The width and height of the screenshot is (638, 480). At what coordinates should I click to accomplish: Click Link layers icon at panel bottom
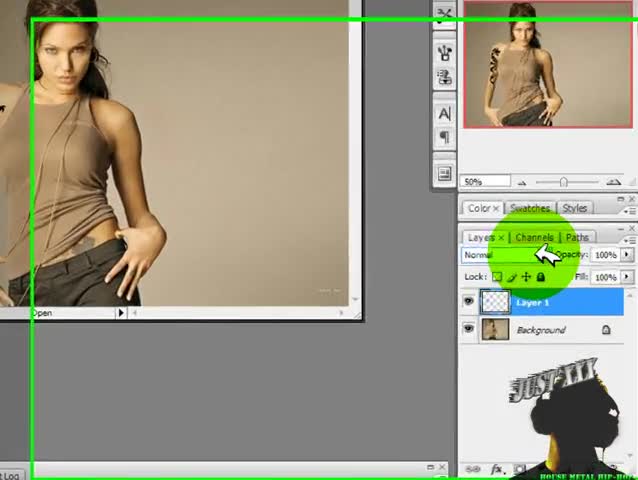[x=472, y=469]
